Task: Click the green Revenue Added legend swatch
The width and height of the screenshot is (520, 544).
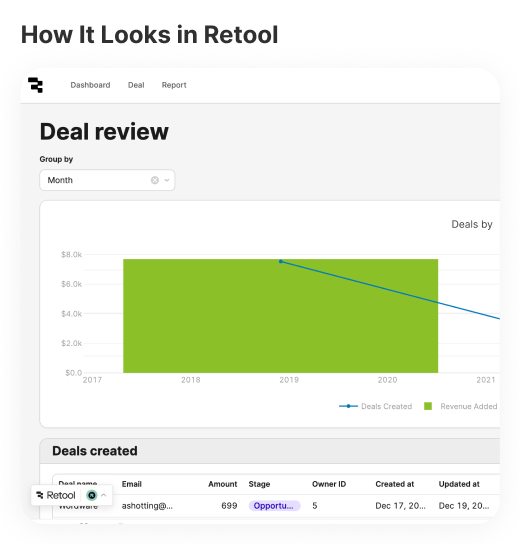Action: click(x=428, y=406)
